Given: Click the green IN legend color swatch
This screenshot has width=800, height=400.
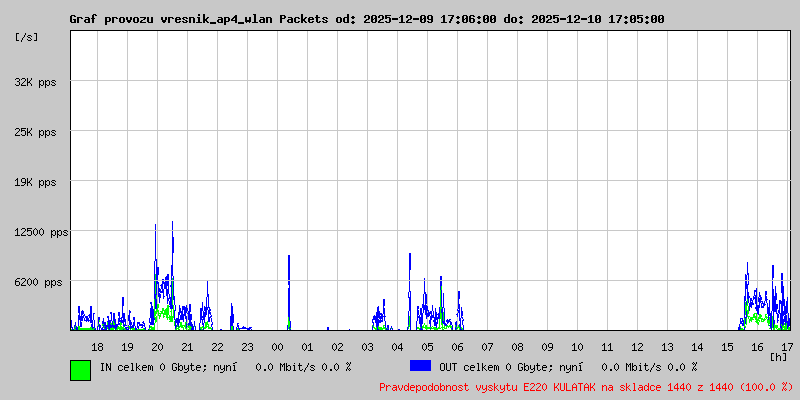Looking at the screenshot, I should click(x=81, y=370).
